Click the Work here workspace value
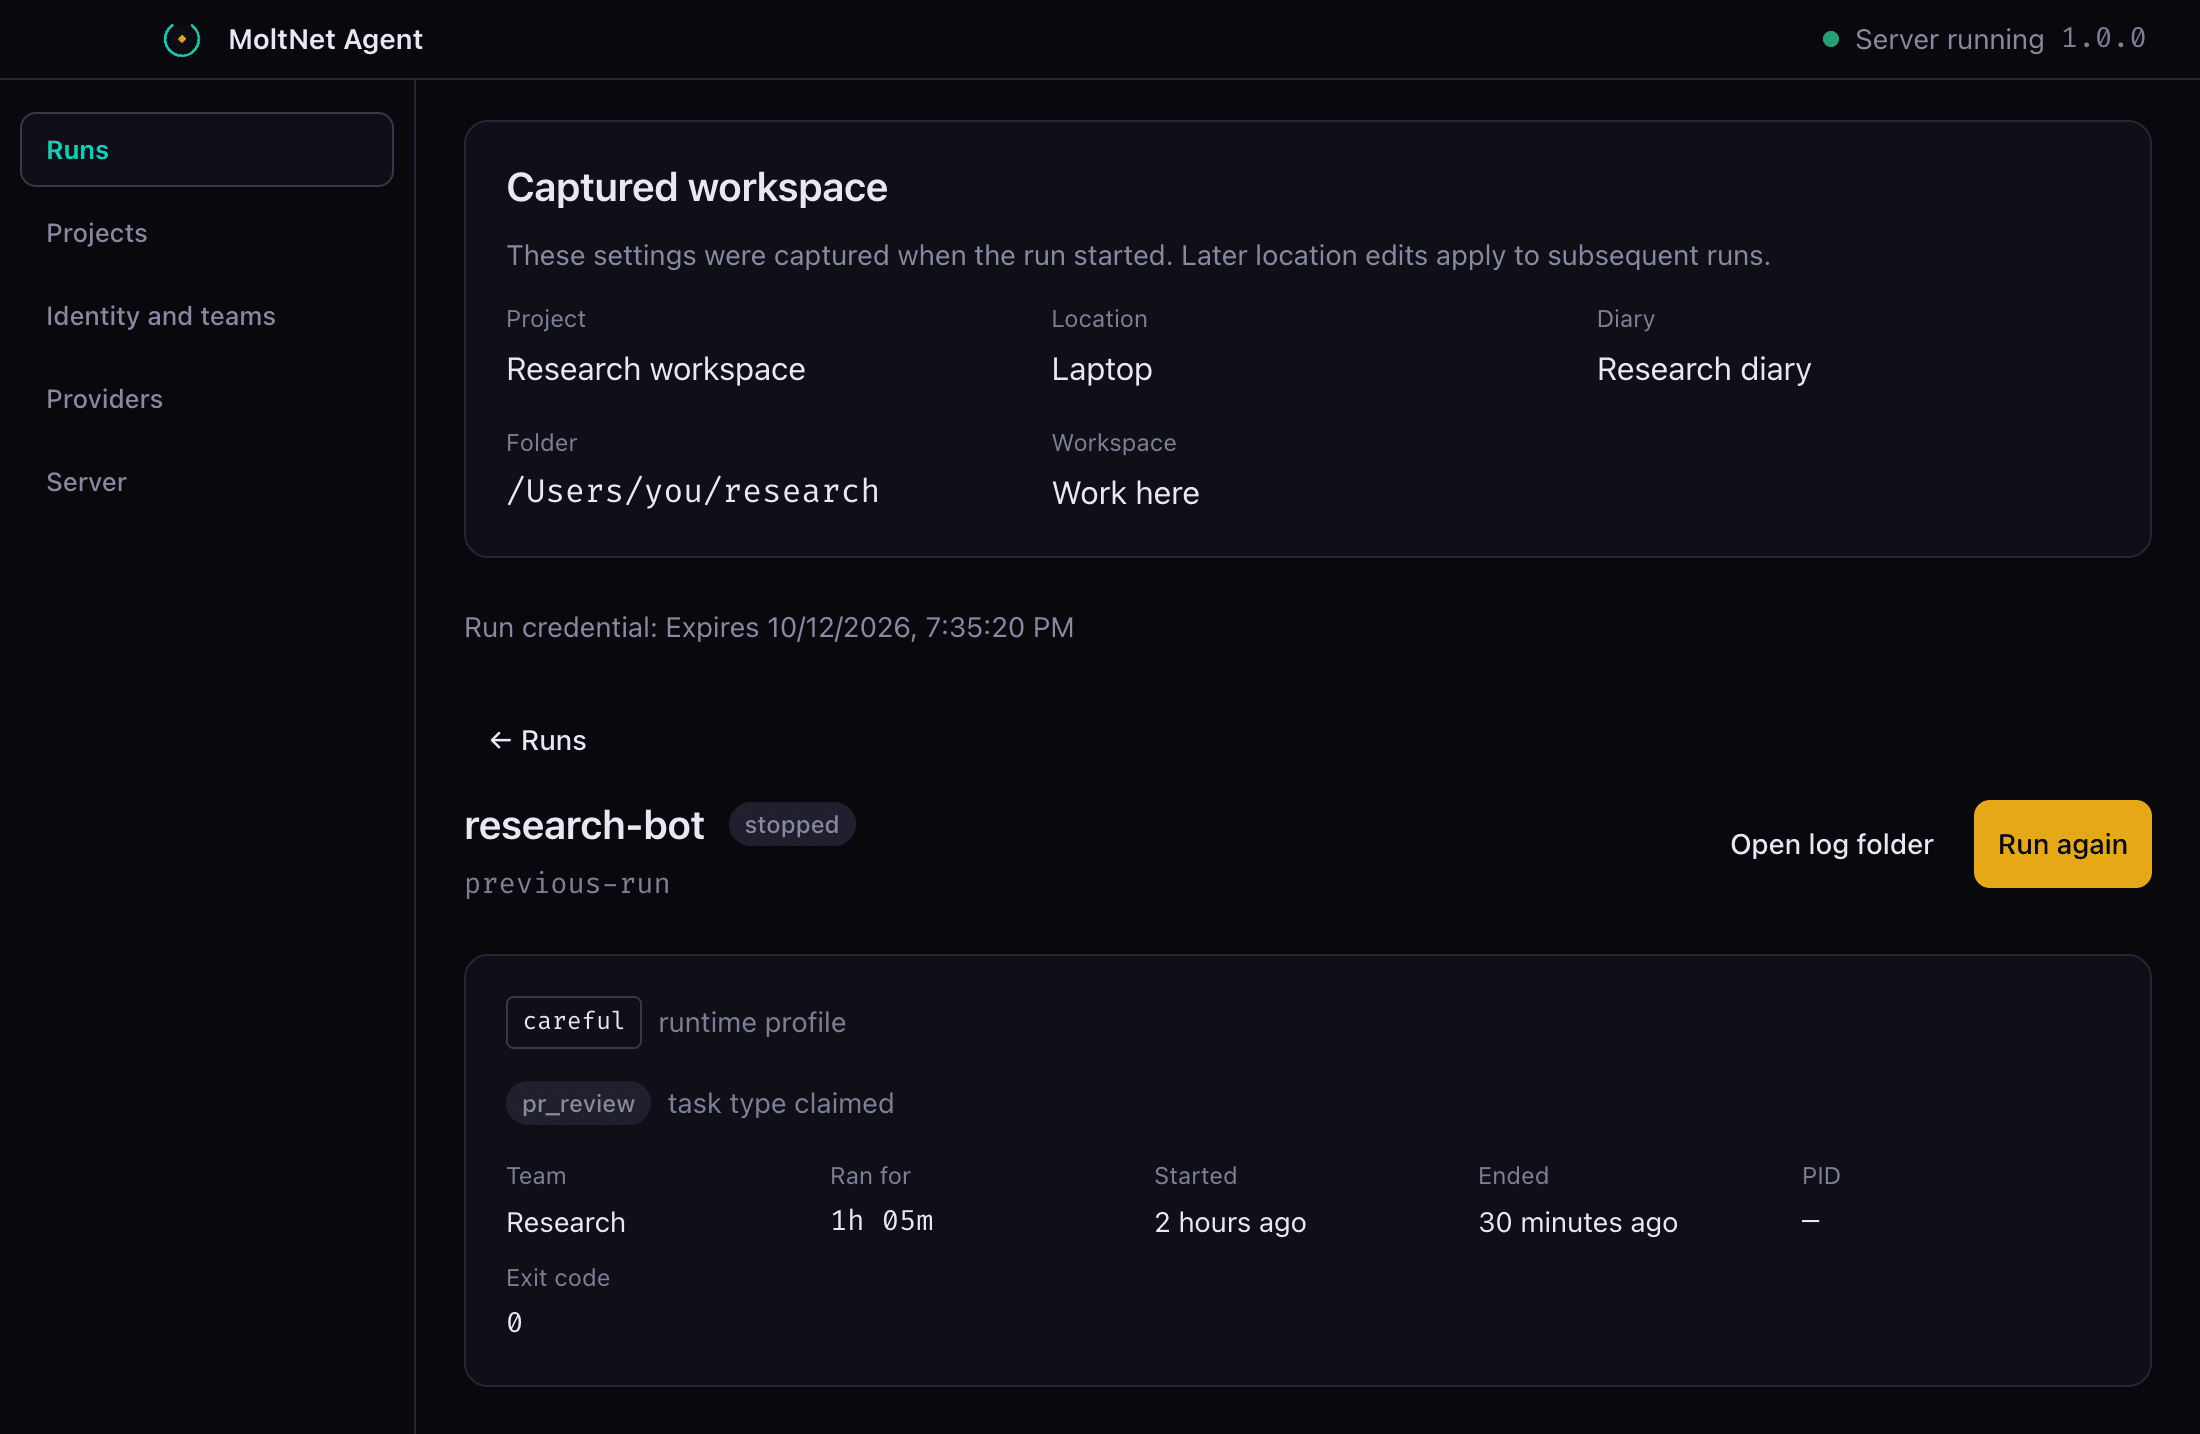Viewport: 2200px width, 1434px height. pyautogui.click(x=1125, y=493)
